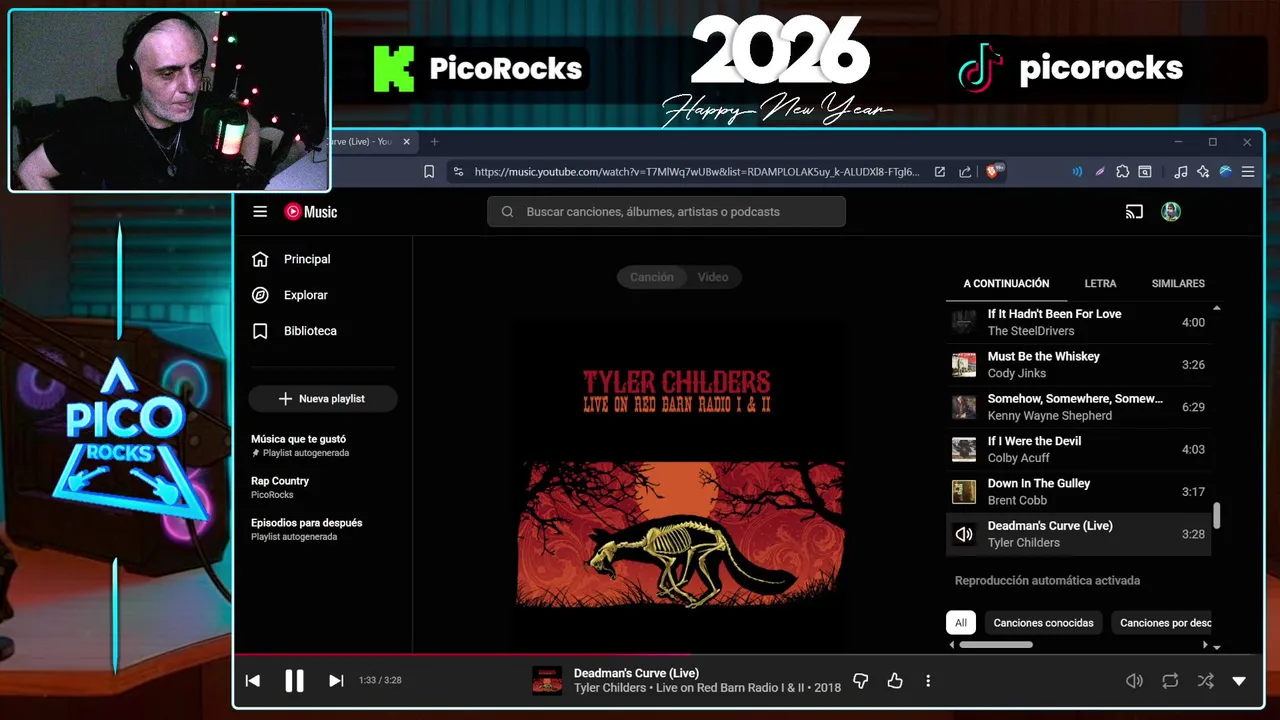The width and height of the screenshot is (1280, 720).
Task: Click the queue scroll-up arrow
Action: (x=1217, y=308)
